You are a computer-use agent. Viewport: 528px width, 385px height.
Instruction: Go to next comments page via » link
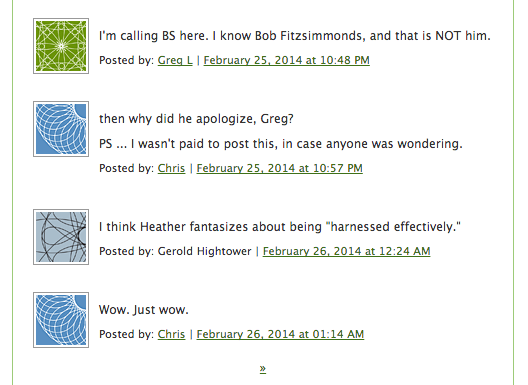pos(263,368)
